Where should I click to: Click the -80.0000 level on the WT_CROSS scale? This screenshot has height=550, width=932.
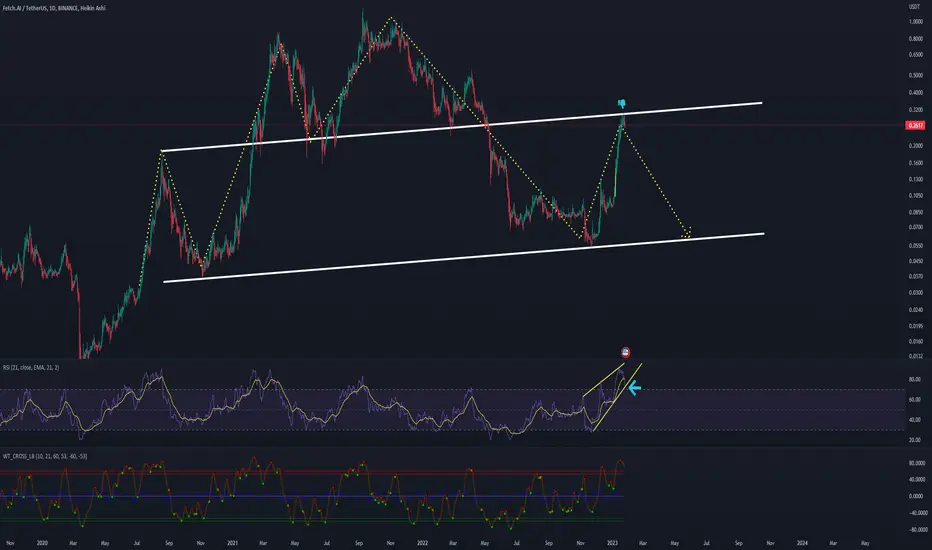pyautogui.click(x=917, y=529)
